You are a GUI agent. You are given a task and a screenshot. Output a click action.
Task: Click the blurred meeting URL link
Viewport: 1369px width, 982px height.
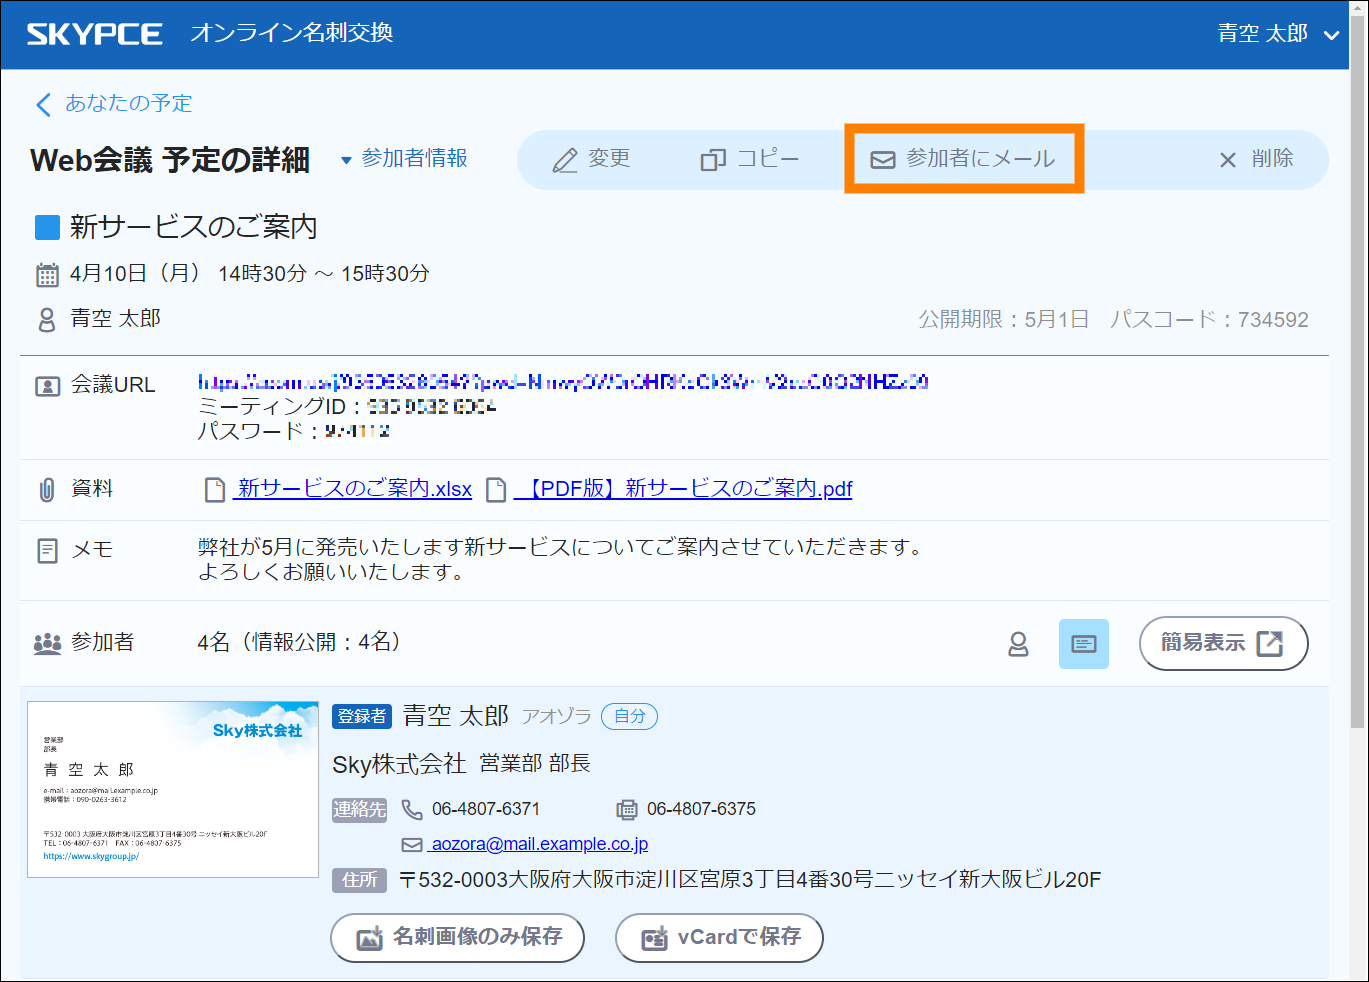pyautogui.click(x=562, y=382)
